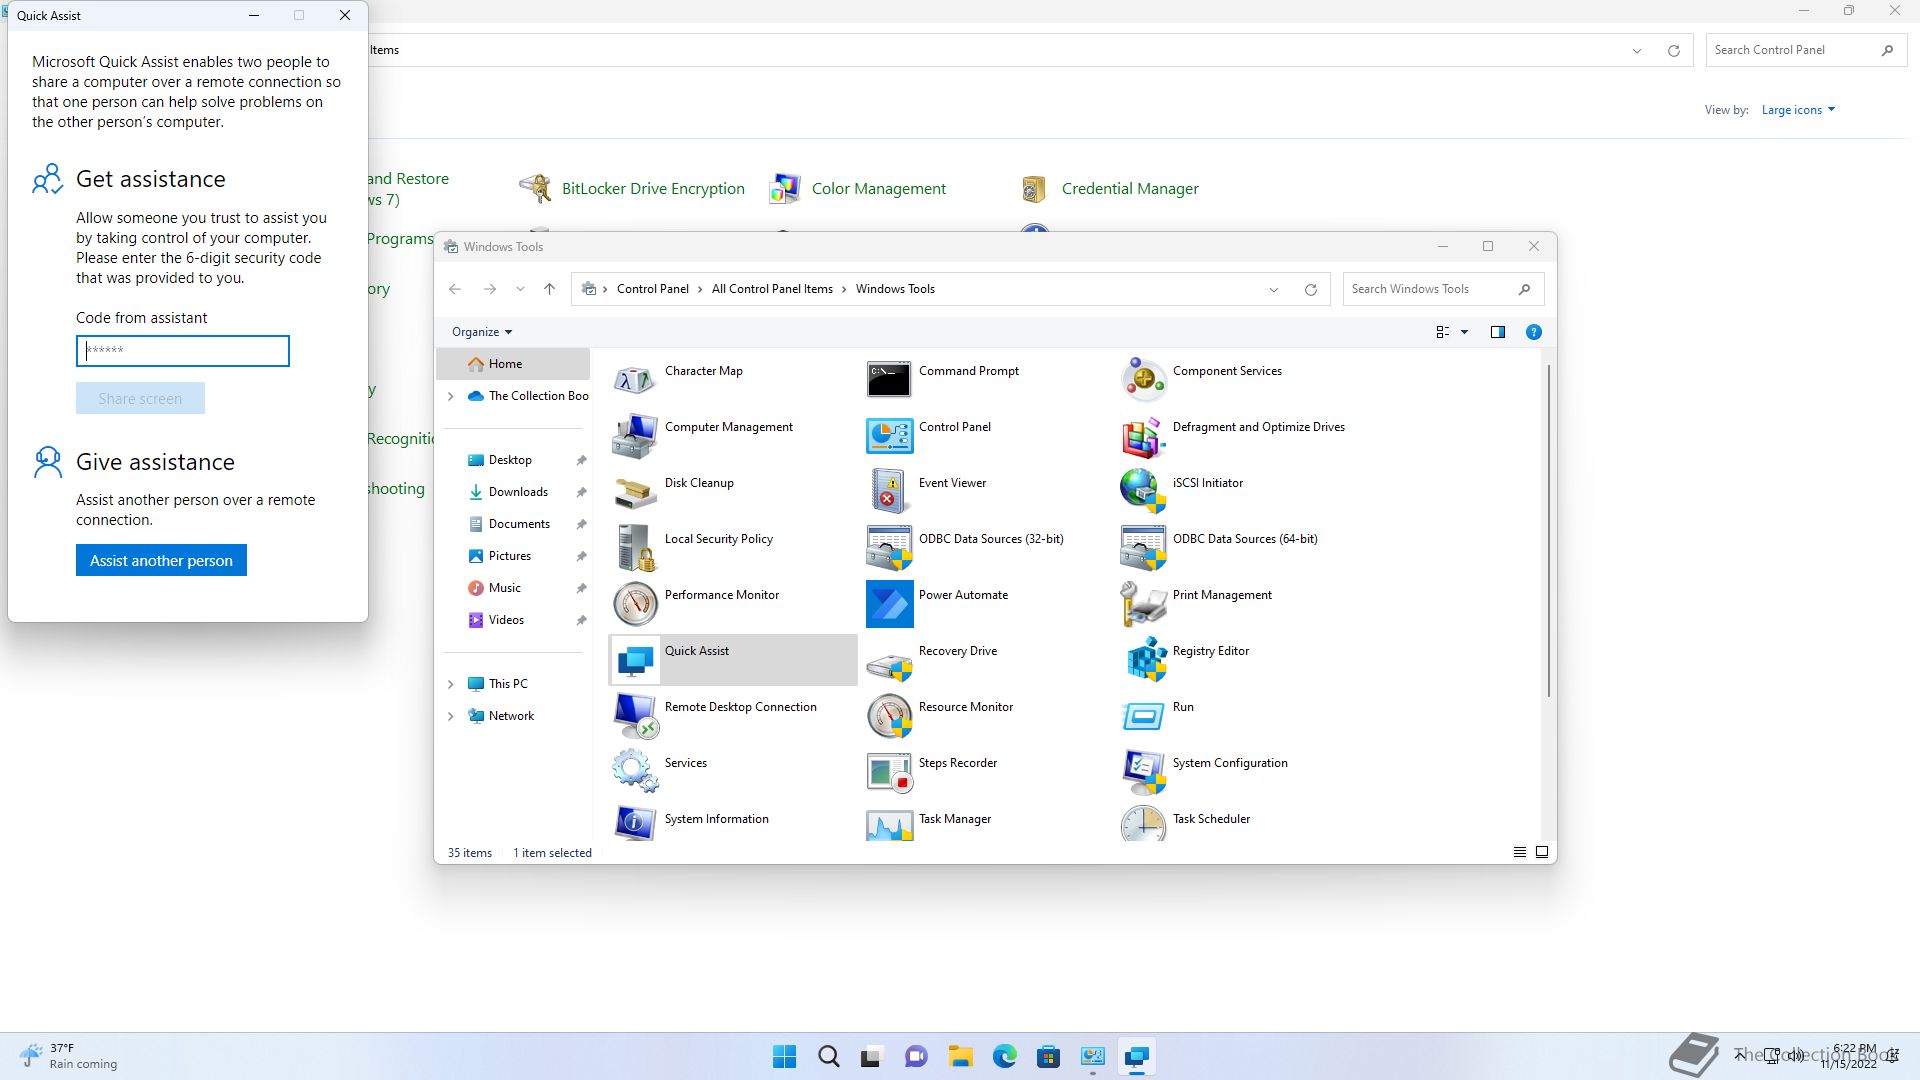
Task: Open Defragment and Optimize Drives icon
Action: pos(1143,436)
